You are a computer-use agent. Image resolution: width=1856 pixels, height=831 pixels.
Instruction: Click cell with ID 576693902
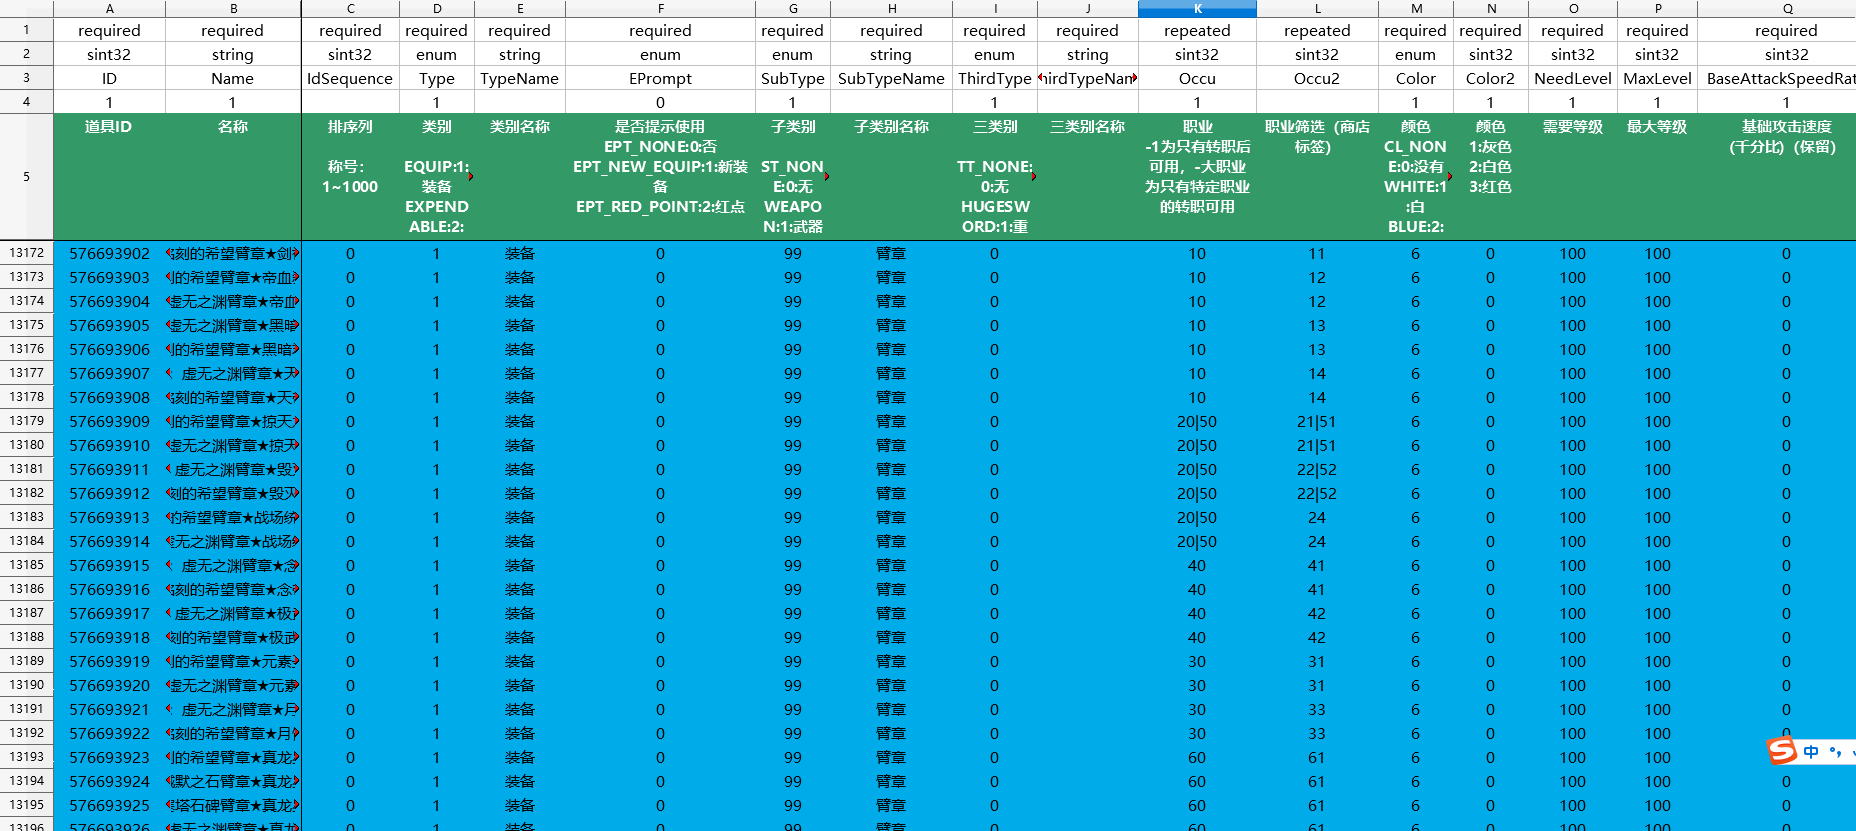point(109,254)
